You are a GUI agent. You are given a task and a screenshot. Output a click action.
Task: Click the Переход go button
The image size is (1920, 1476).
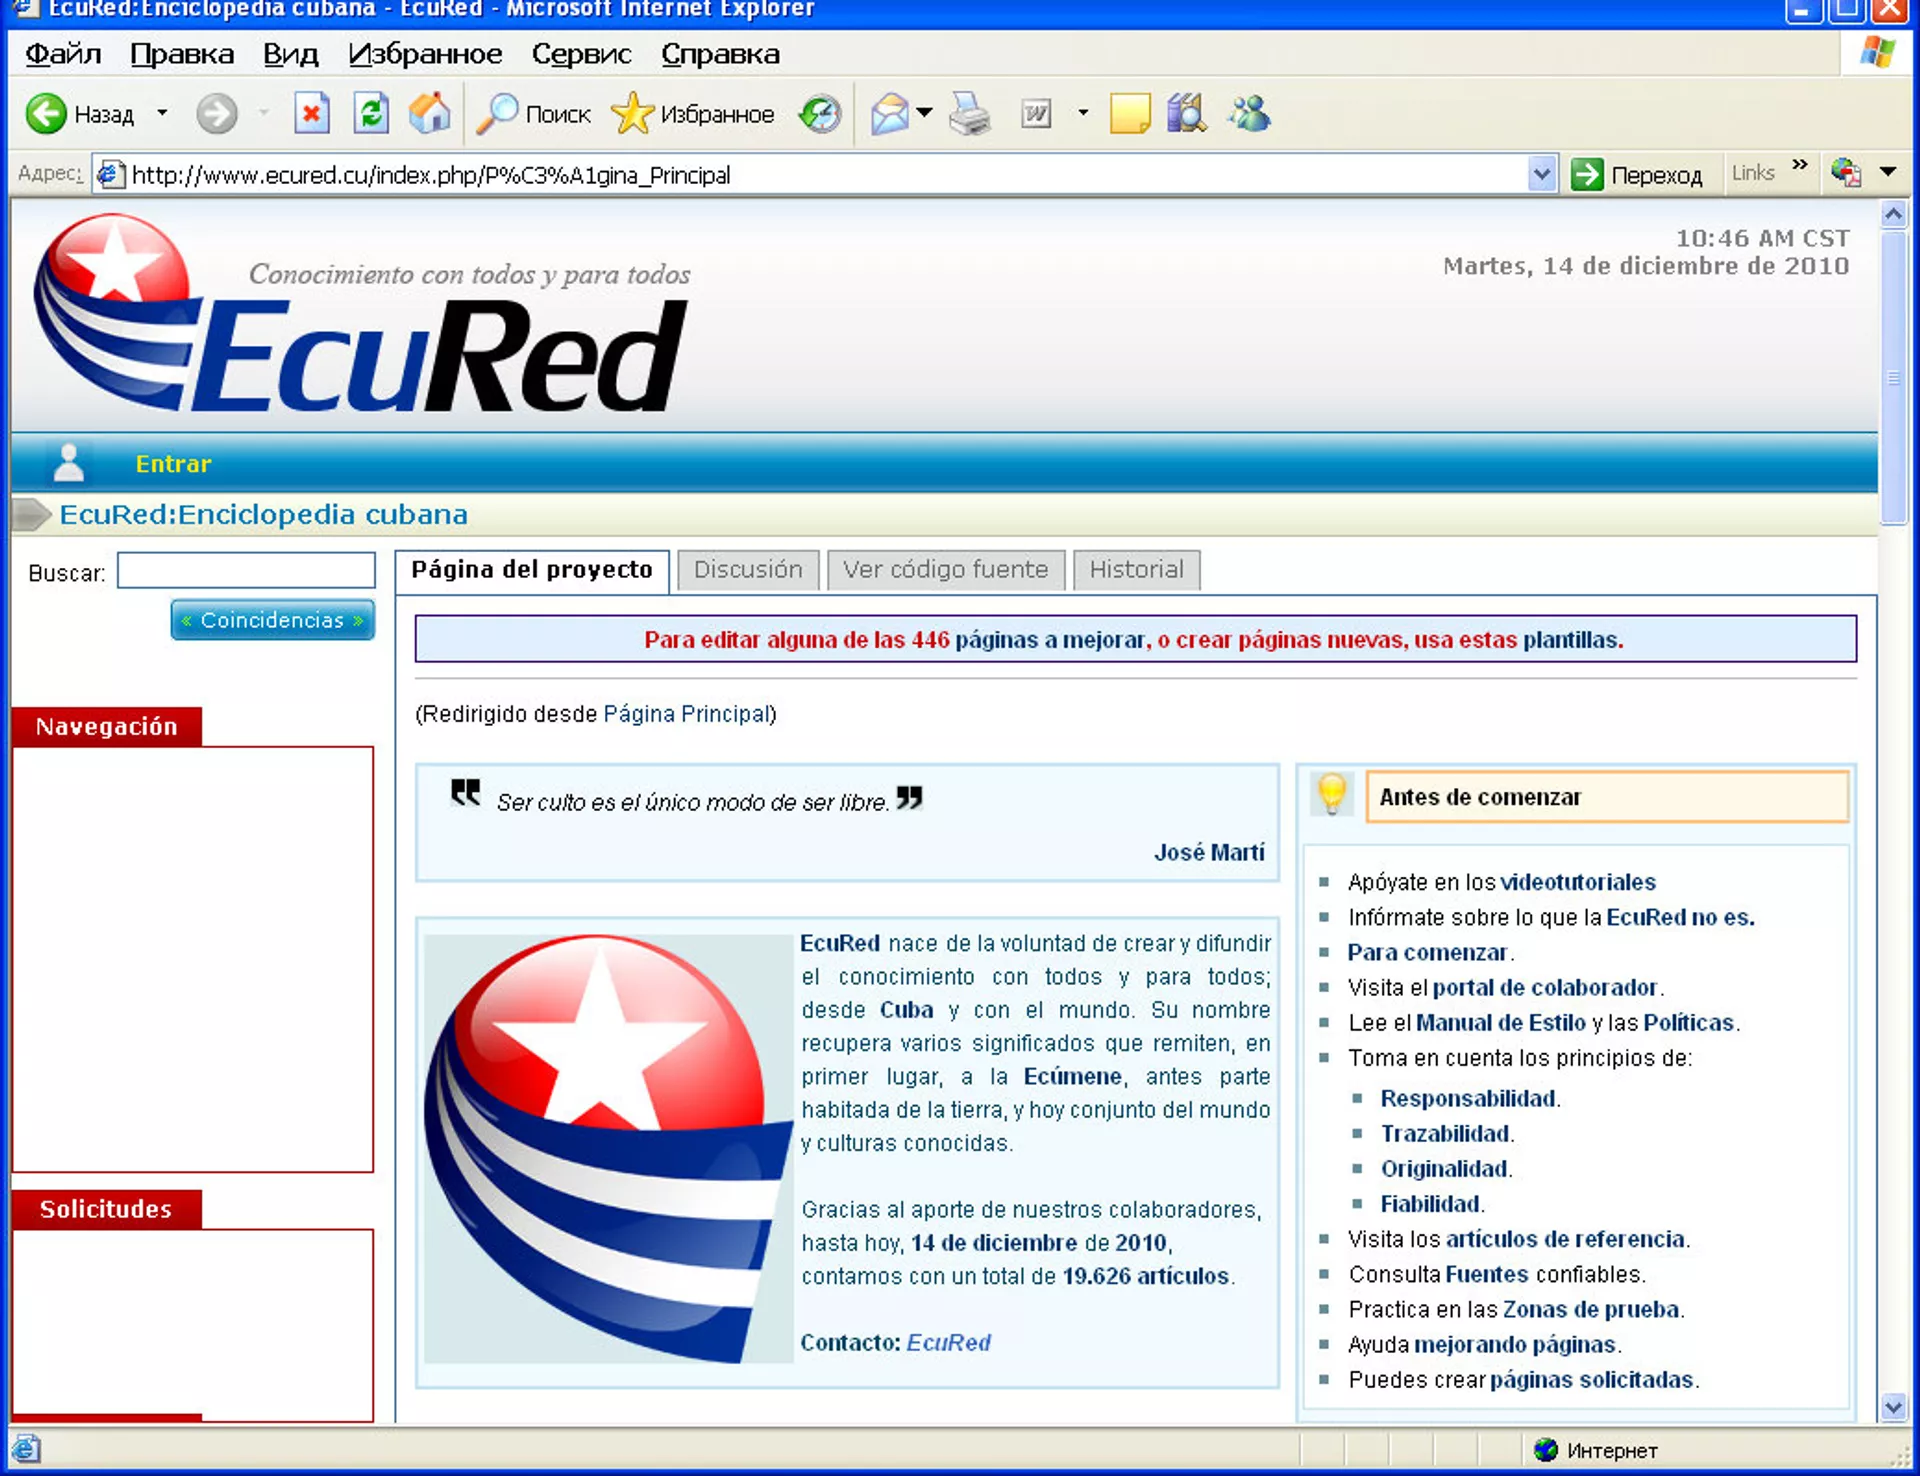(x=1636, y=175)
